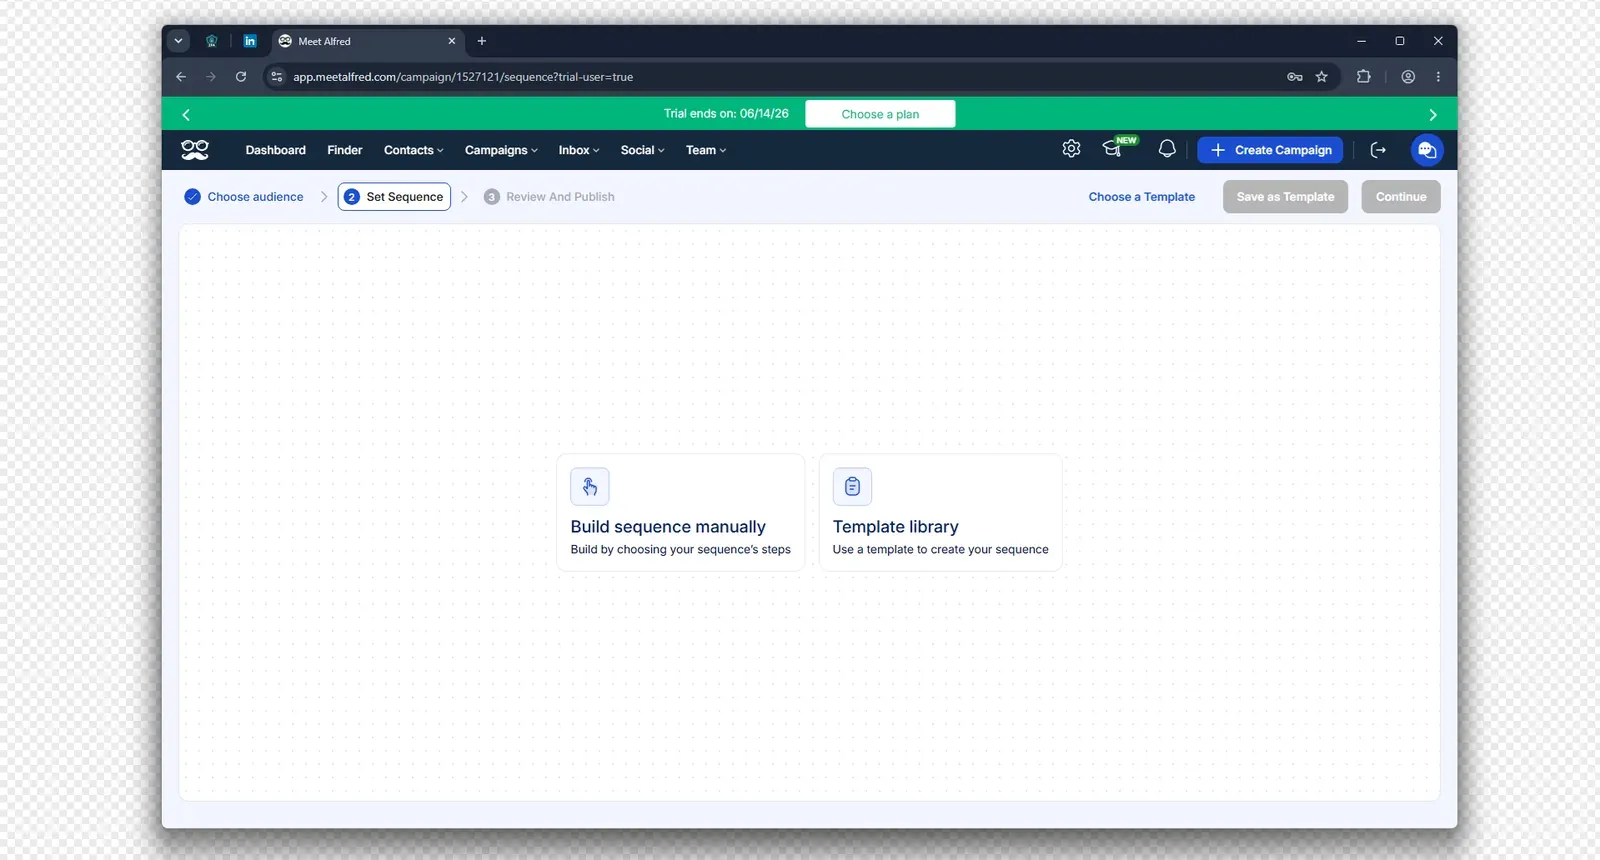Click the browser address bar URL
Image resolution: width=1600 pixels, height=860 pixels.
463,77
